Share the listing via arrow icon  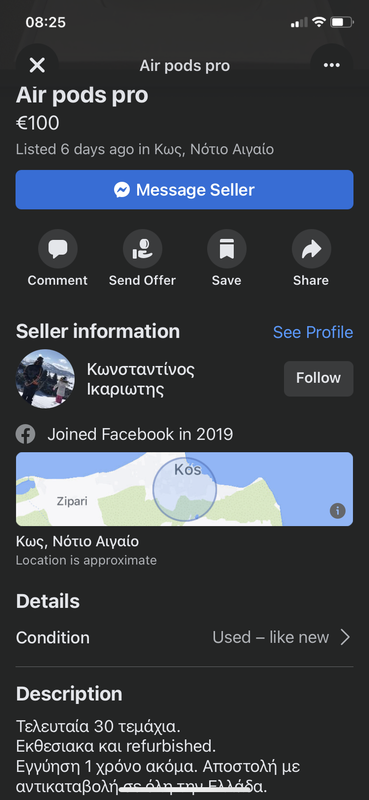(311, 249)
